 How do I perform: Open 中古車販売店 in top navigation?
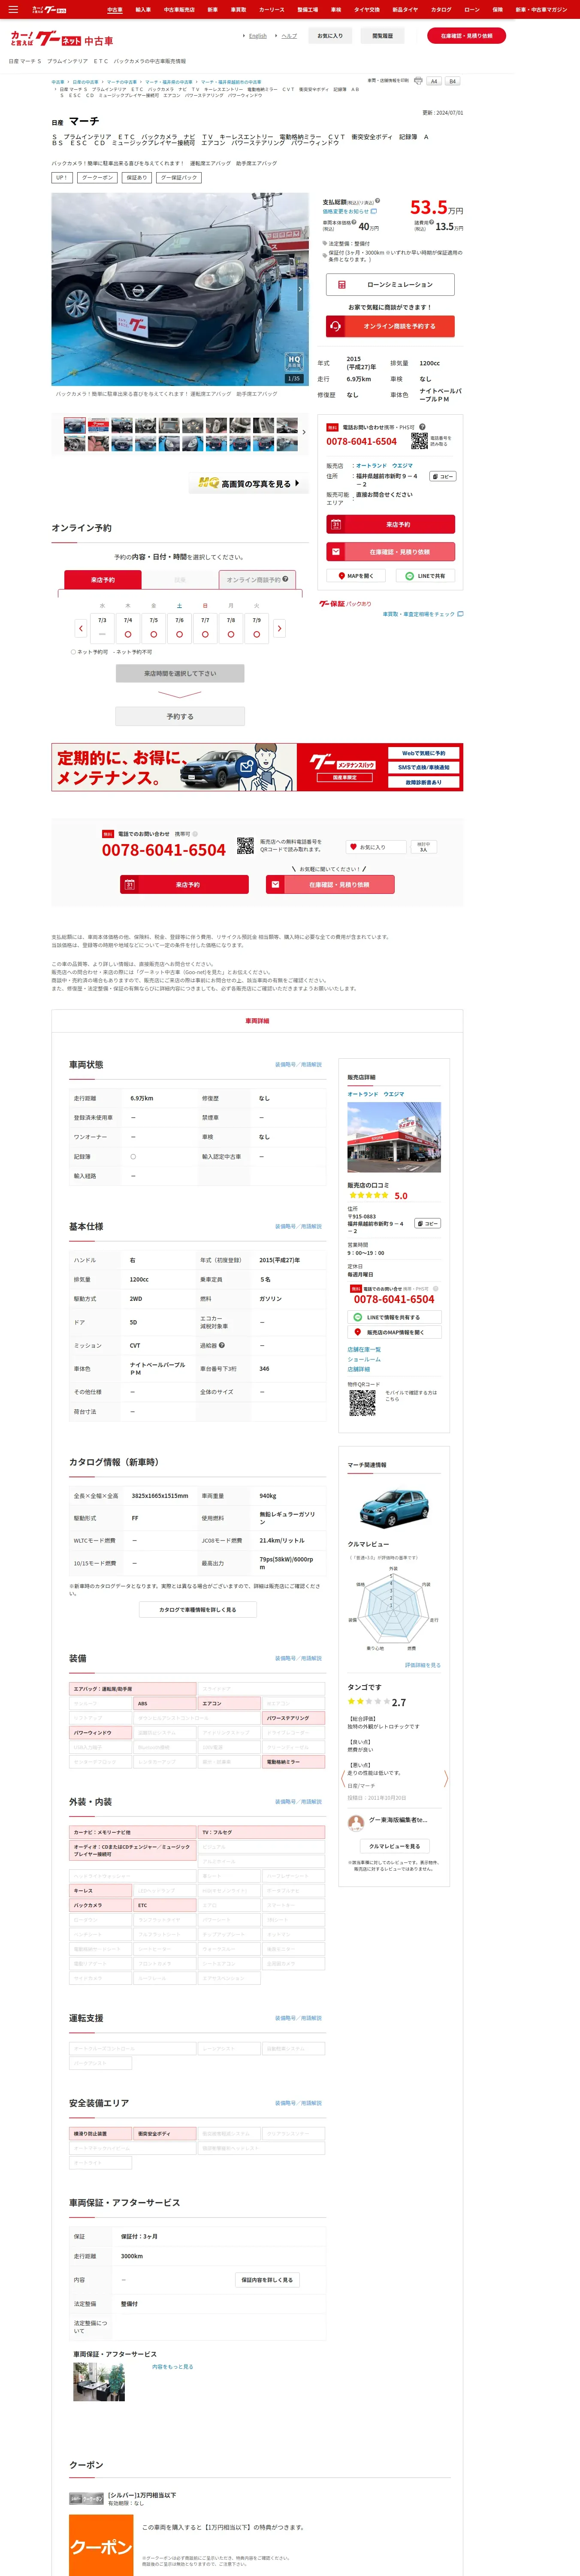(x=179, y=9)
